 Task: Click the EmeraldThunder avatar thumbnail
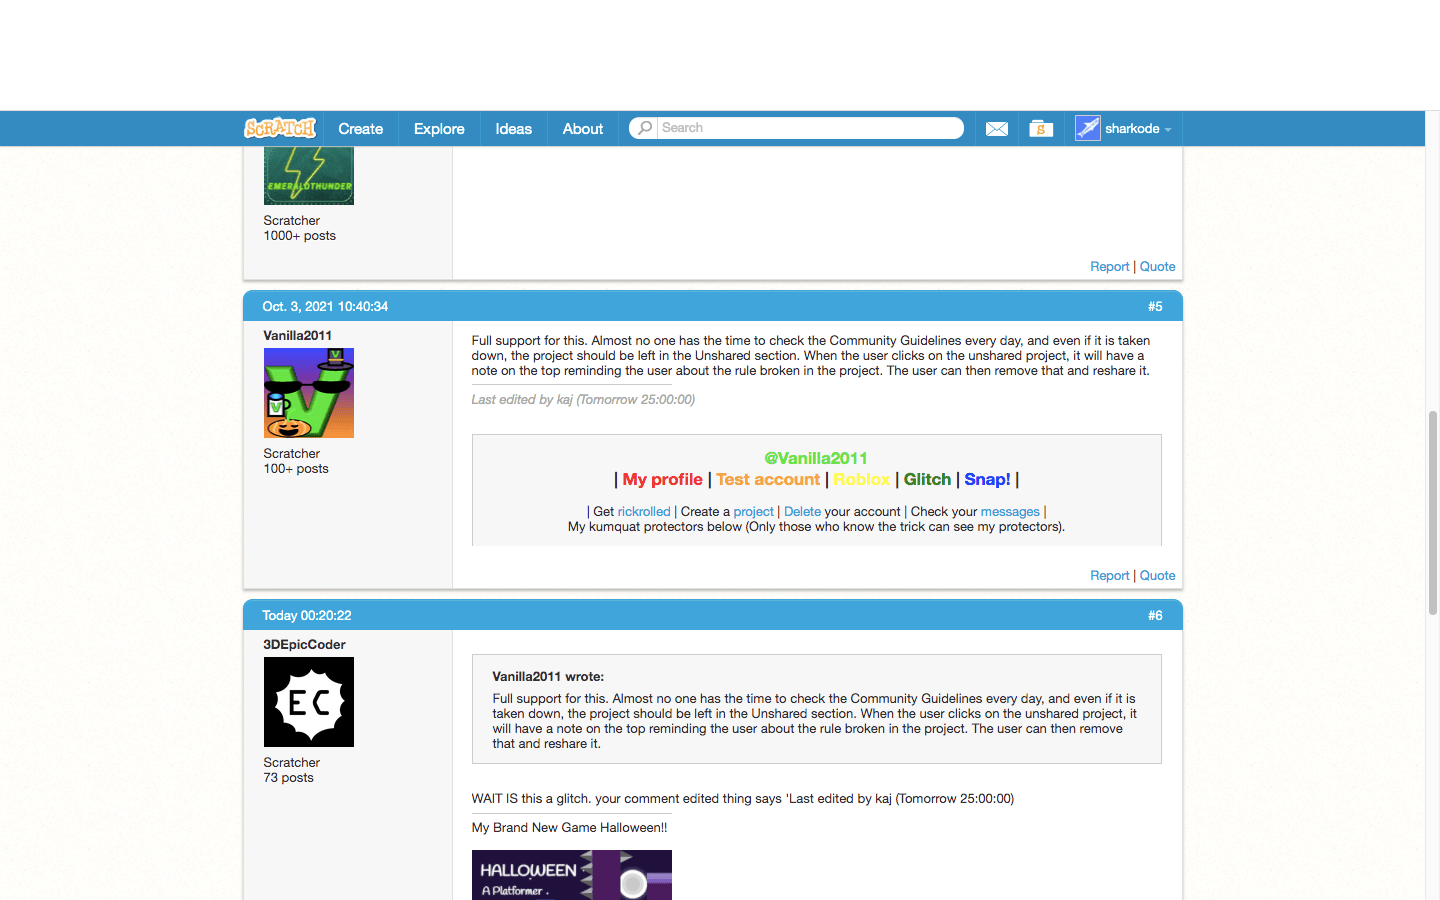tap(308, 175)
